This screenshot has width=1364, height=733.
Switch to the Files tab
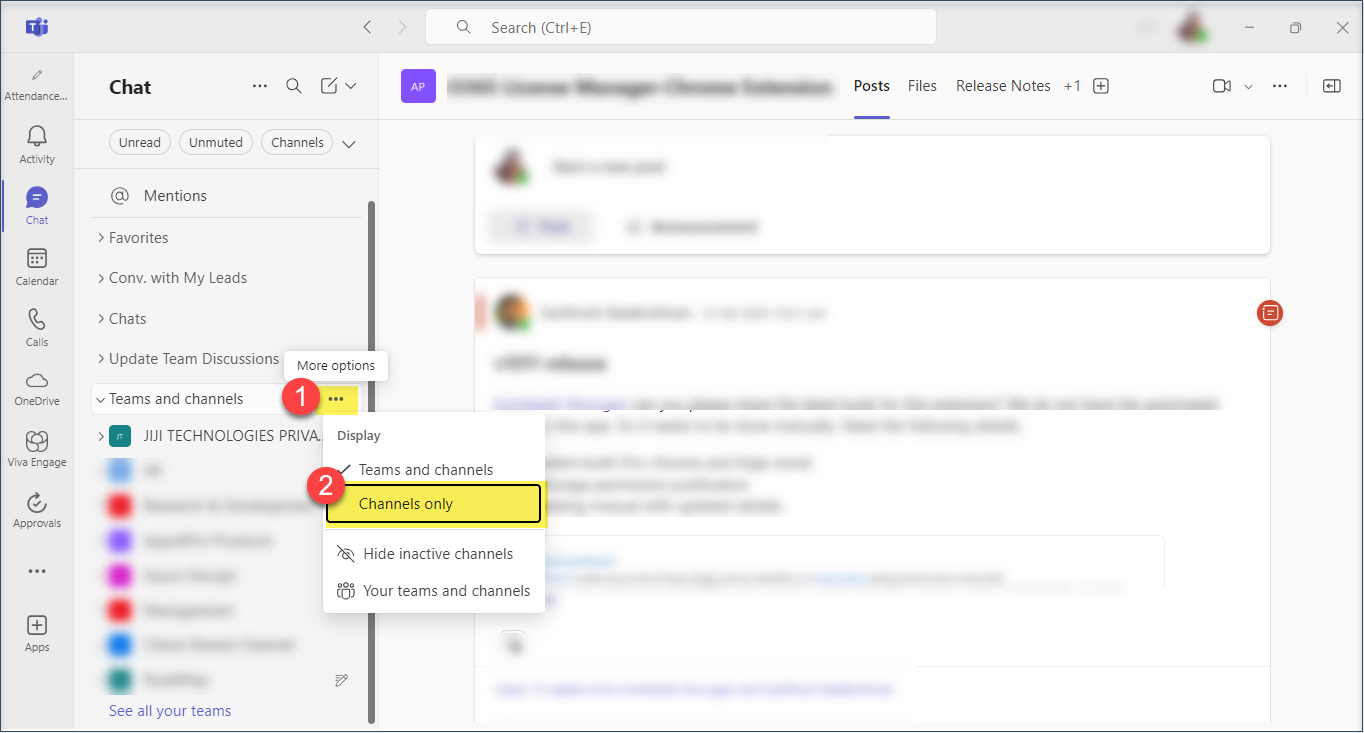click(x=922, y=86)
